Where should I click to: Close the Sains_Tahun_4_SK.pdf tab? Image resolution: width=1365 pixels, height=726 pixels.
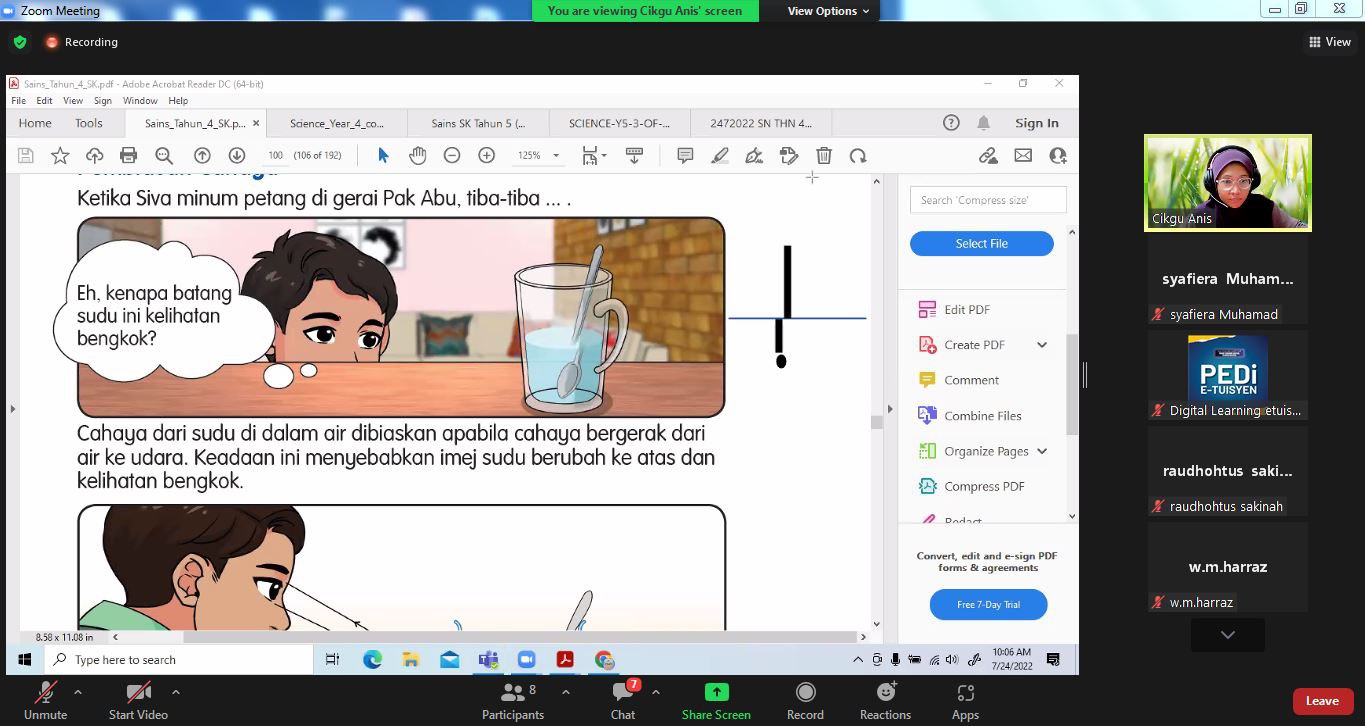click(256, 124)
